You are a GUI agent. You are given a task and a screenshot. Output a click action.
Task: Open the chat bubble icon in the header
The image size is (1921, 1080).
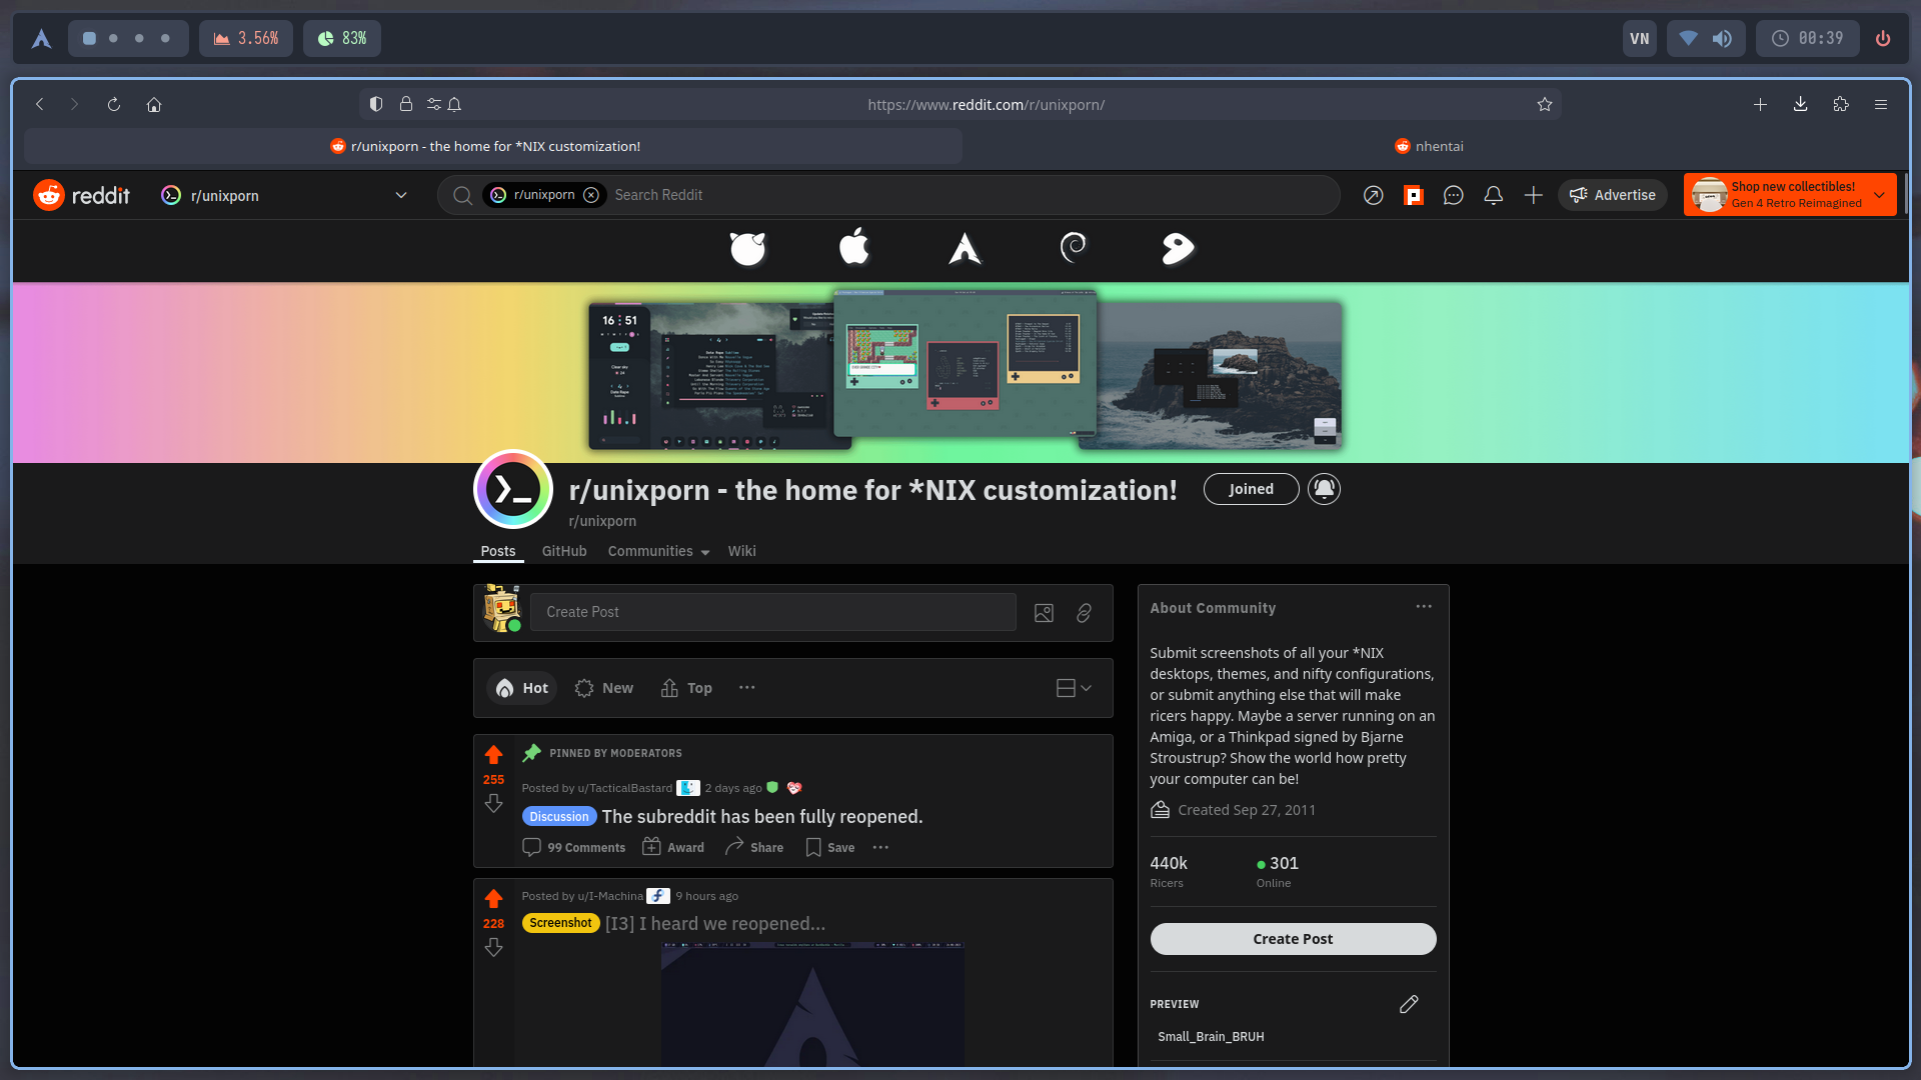pyautogui.click(x=1453, y=196)
